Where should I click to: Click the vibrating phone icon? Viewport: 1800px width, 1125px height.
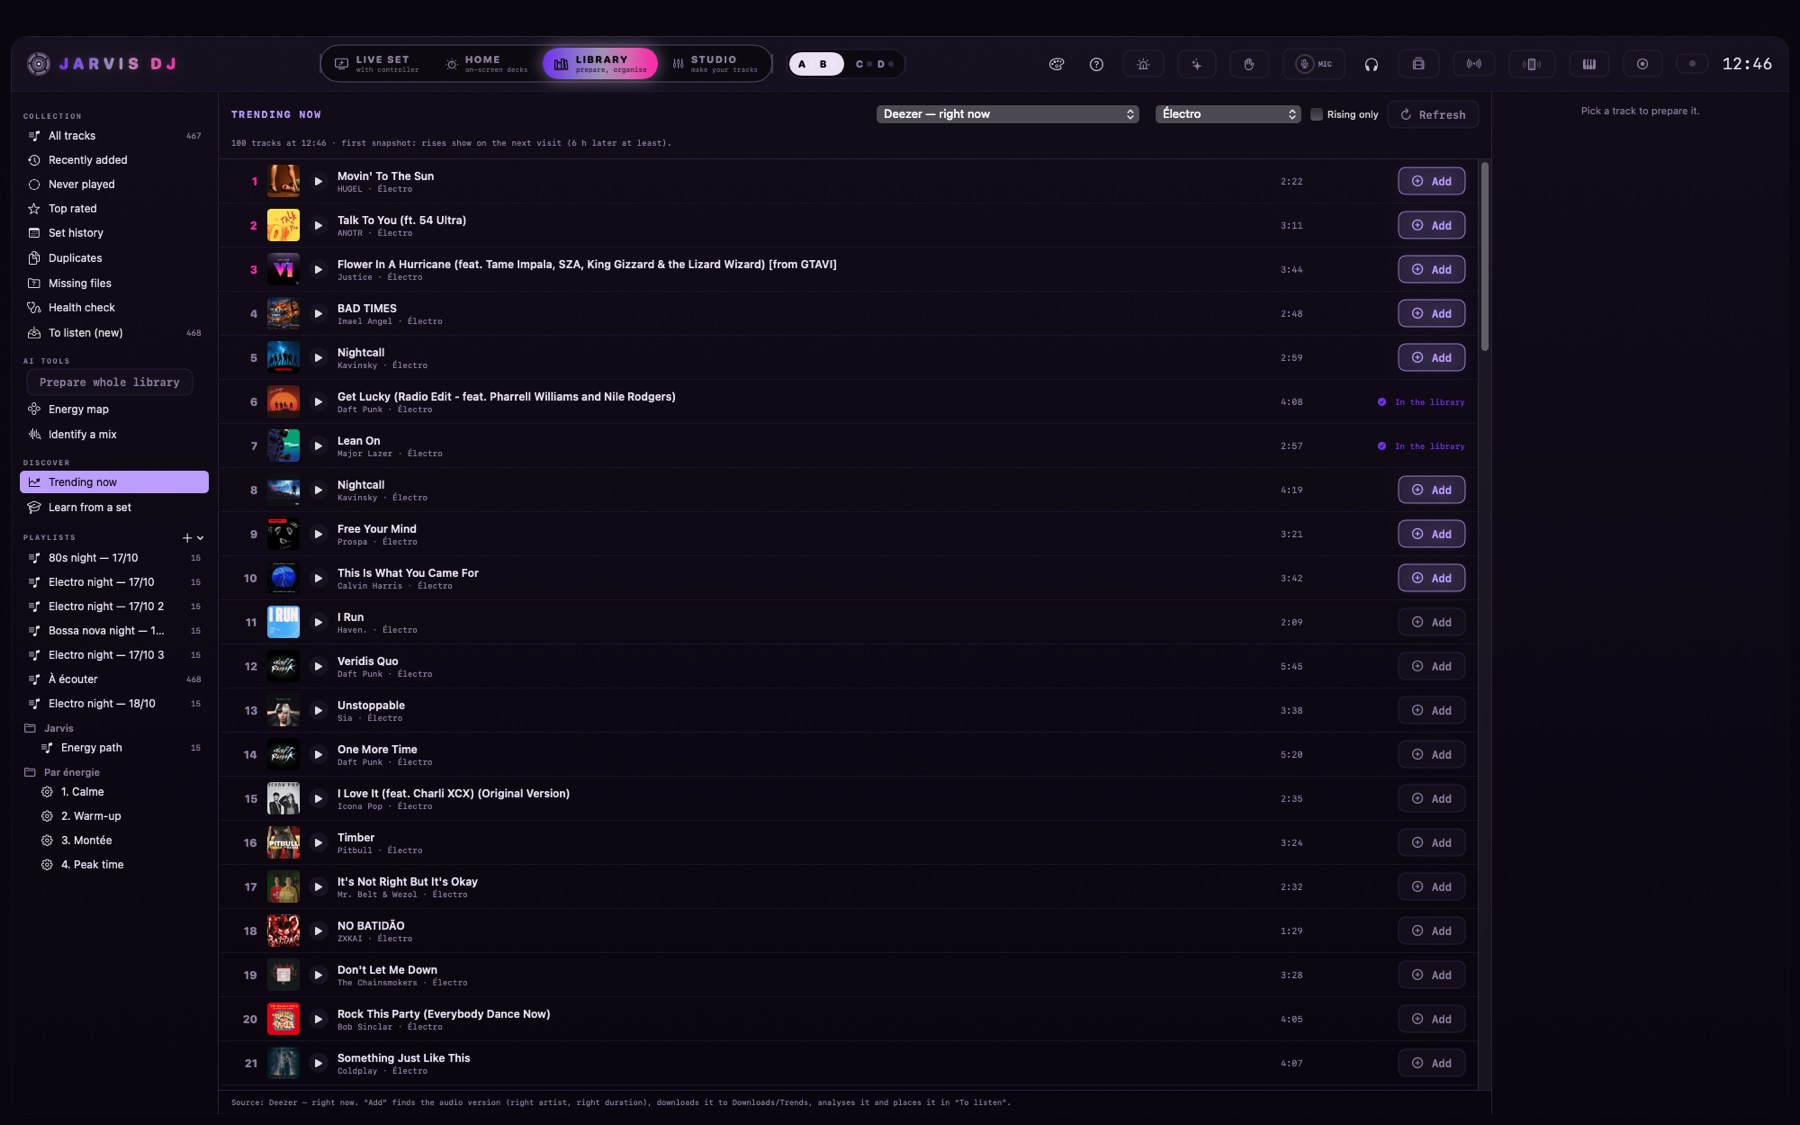1531,64
